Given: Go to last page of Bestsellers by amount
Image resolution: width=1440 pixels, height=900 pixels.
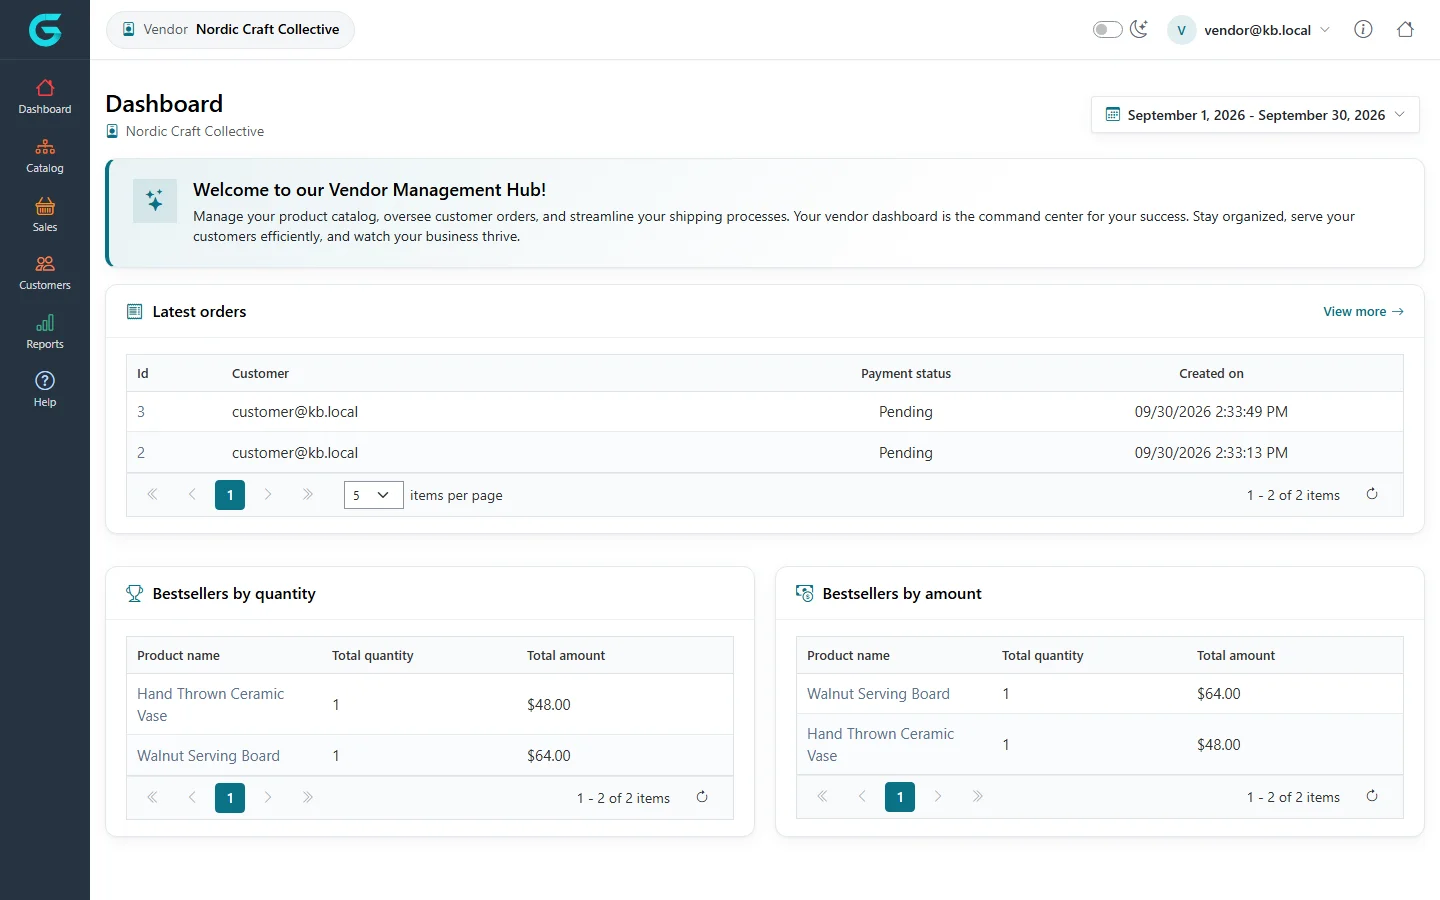Looking at the screenshot, I should (x=977, y=796).
